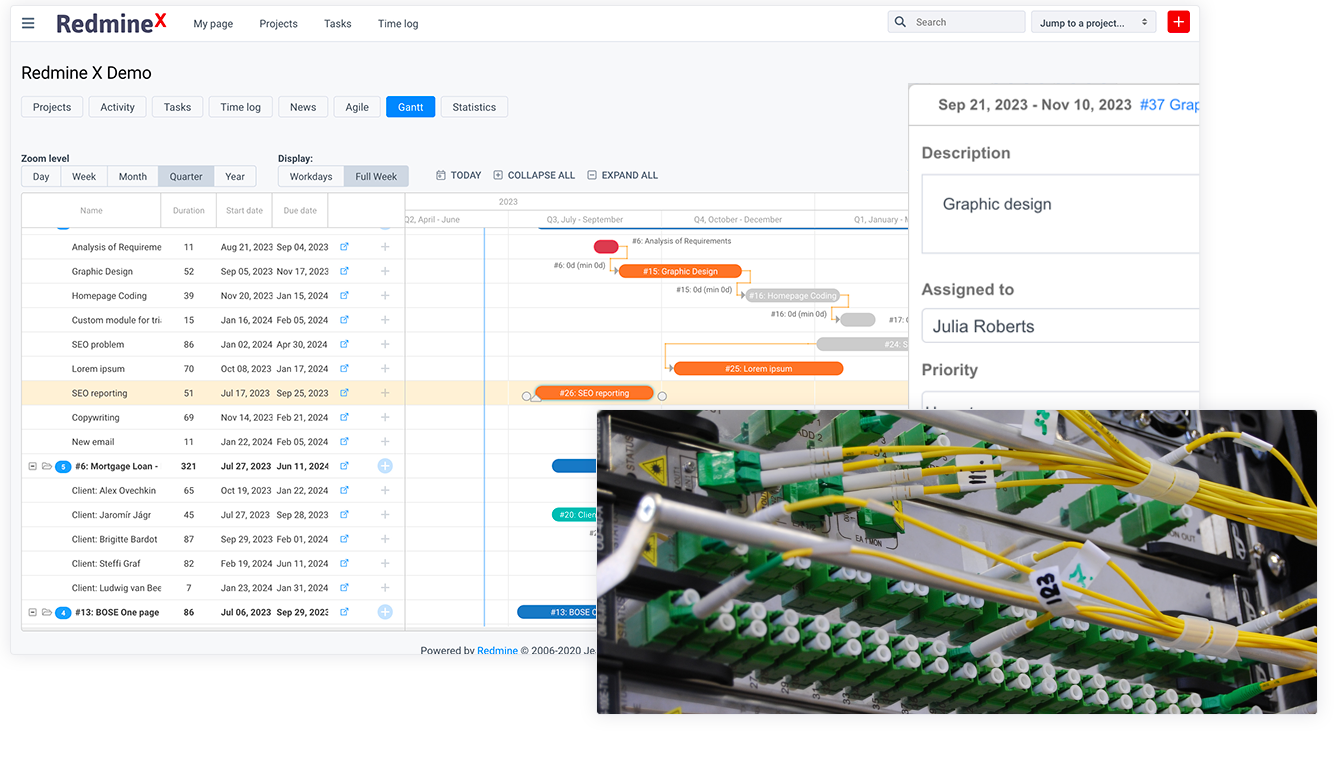Open Copywriting row external link icon
The height and width of the screenshot is (778, 1336).
(x=344, y=417)
